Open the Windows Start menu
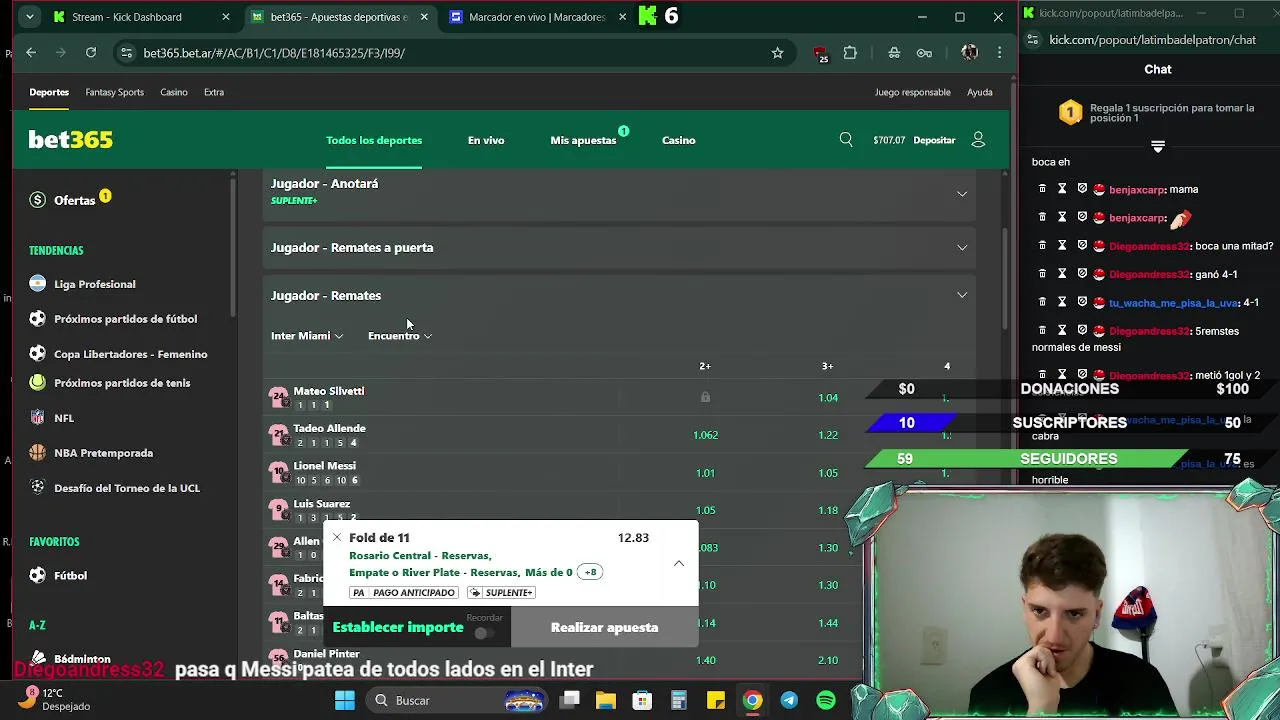The height and width of the screenshot is (720, 1280). point(345,700)
